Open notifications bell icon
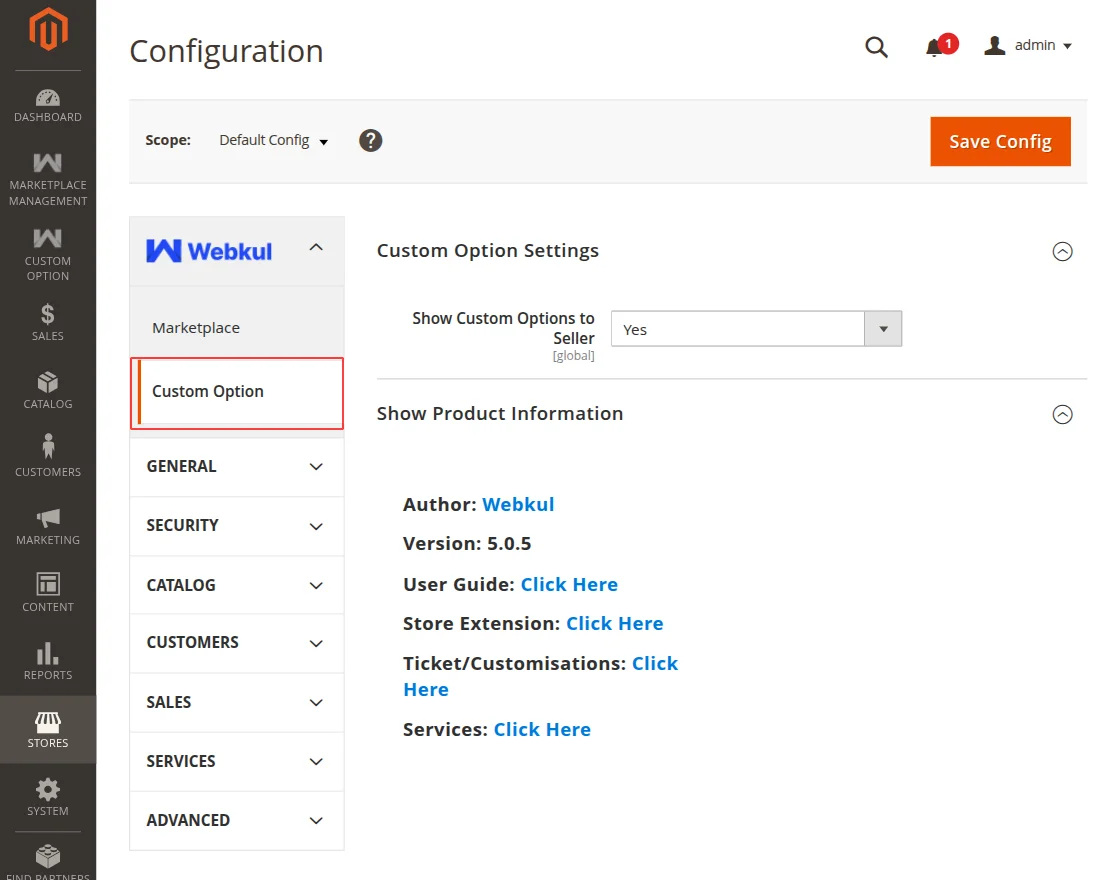The image size is (1120, 880). pyautogui.click(x=935, y=47)
